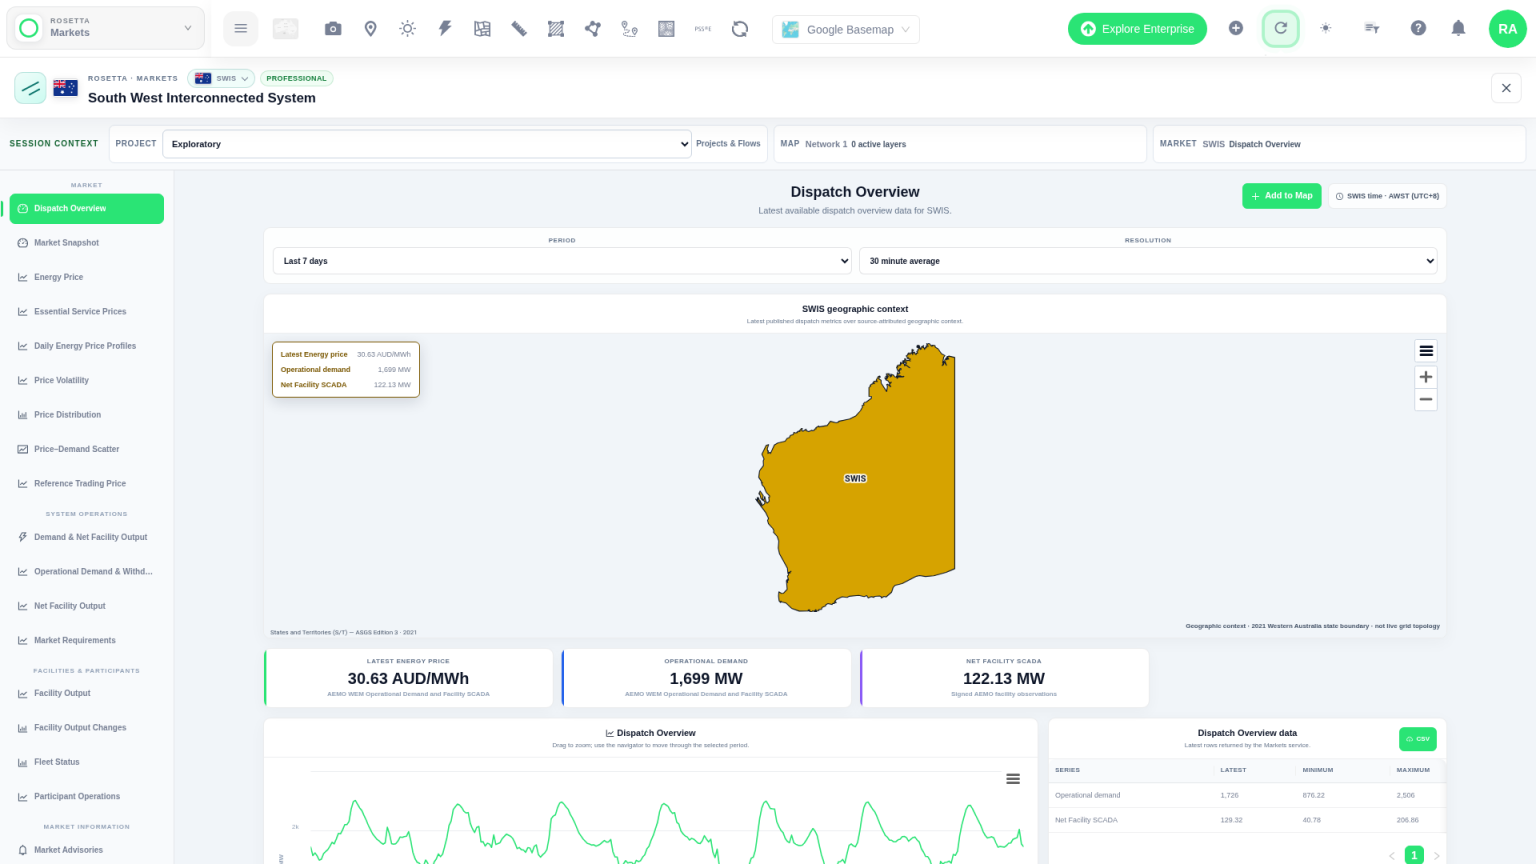
Task: Click the Explore Enterprise button
Action: tap(1137, 29)
